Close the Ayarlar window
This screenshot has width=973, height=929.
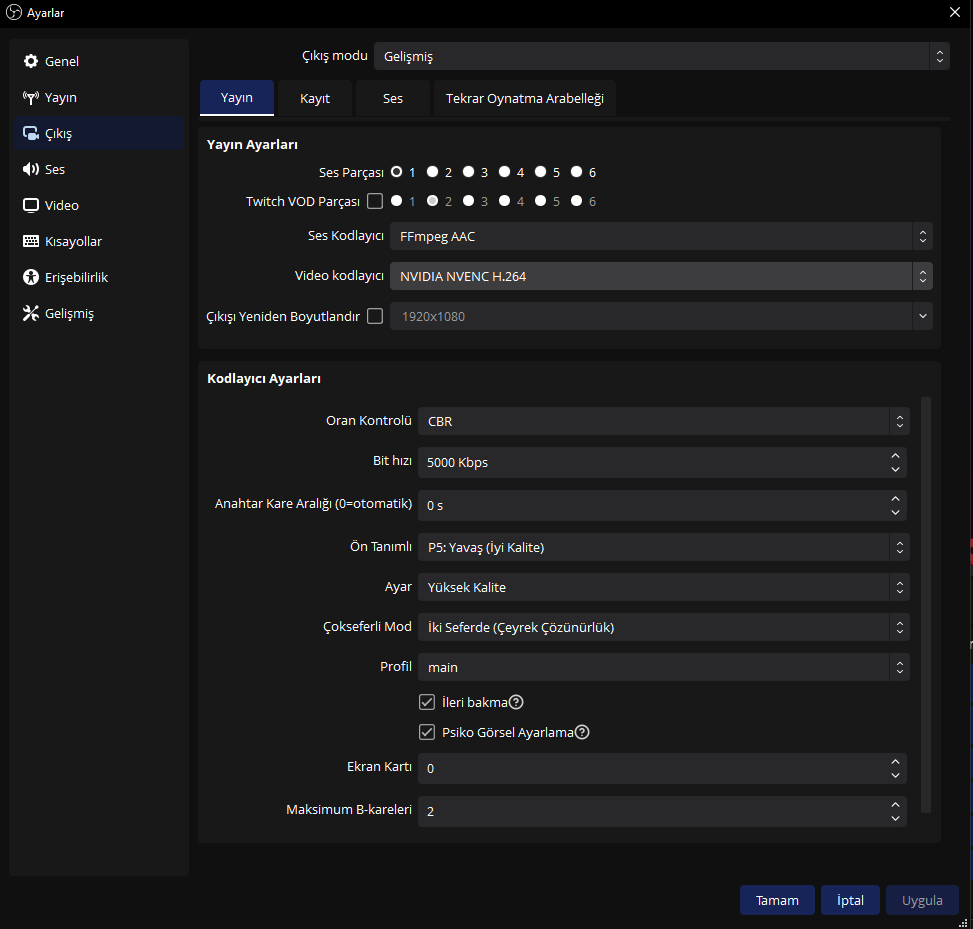pyautogui.click(x=955, y=12)
